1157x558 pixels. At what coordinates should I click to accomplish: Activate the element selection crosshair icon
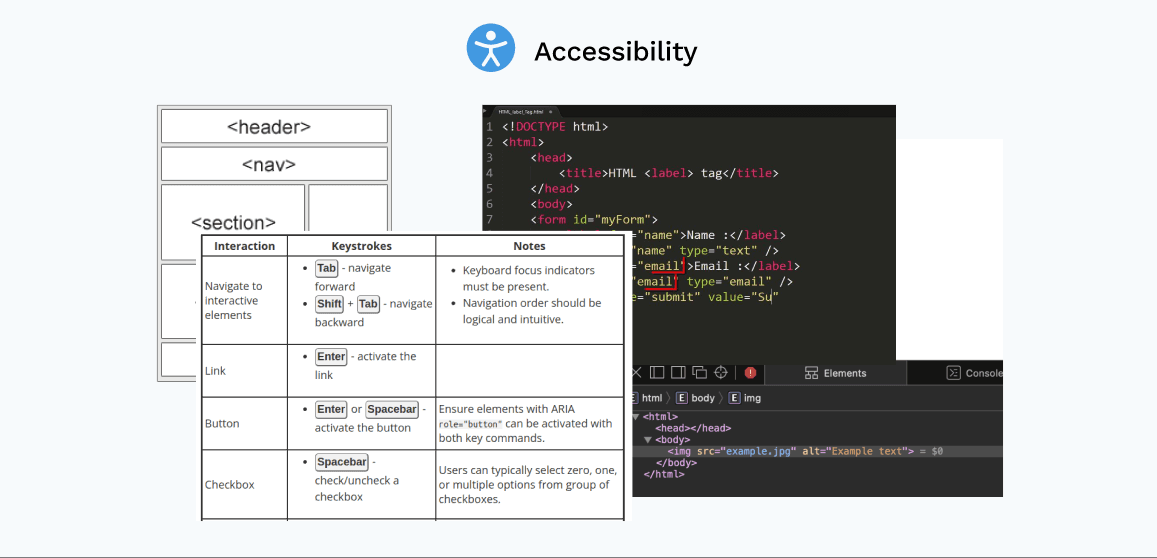click(x=721, y=373)
